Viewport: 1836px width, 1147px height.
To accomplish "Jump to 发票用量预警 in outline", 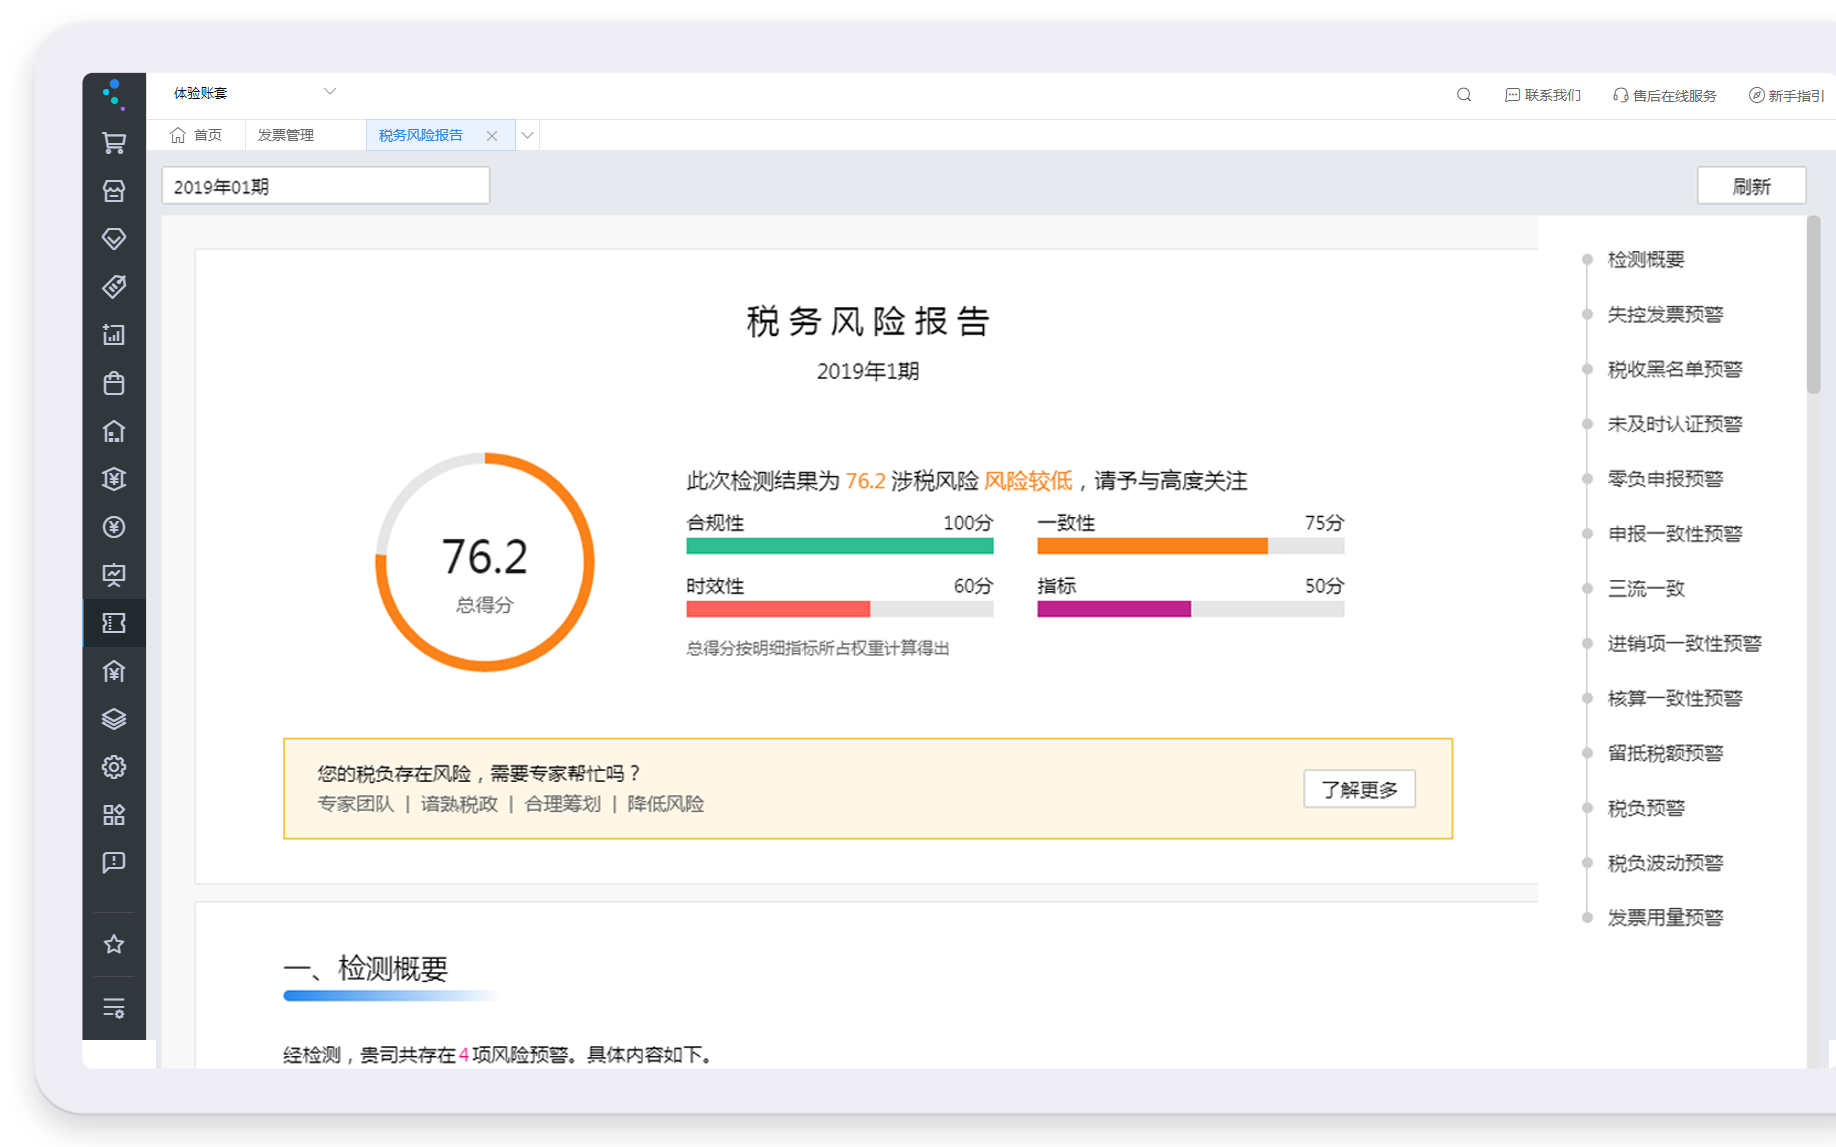I will [x=1665, y=918].
